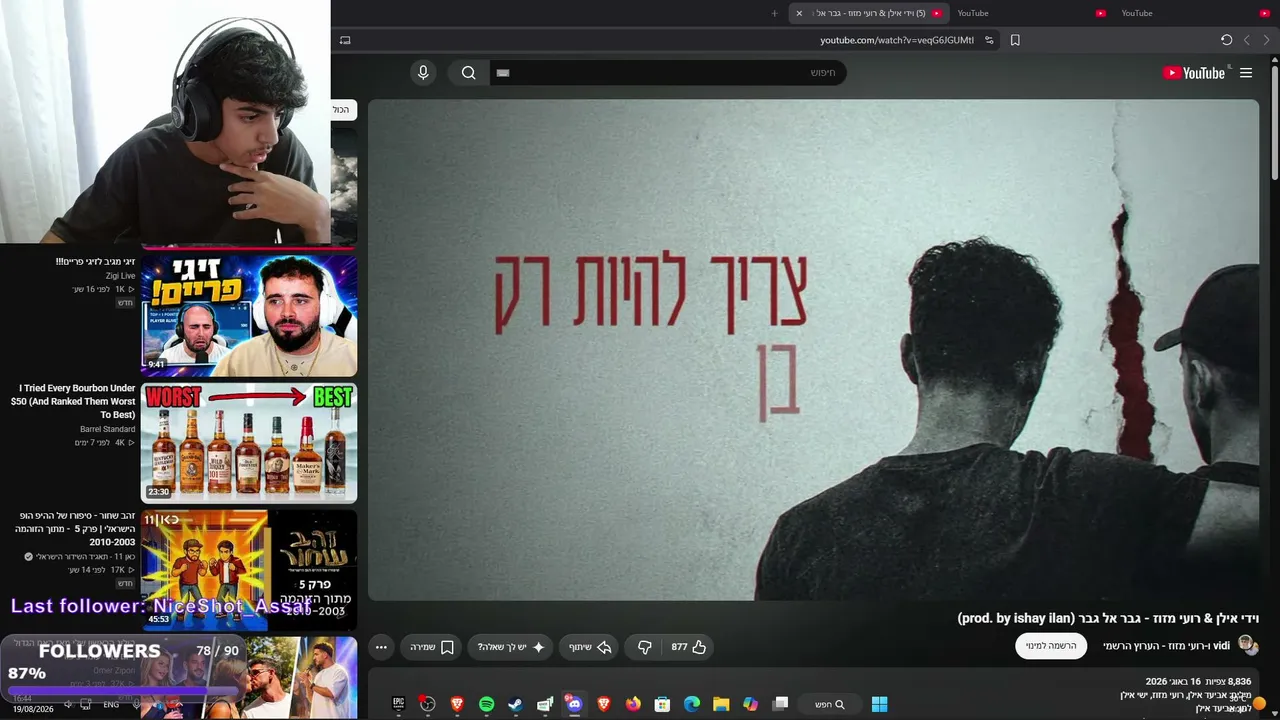This screenshot has height=720, width=1280.
Task: Like the video with 877 likes
Action: coord(688,647)
